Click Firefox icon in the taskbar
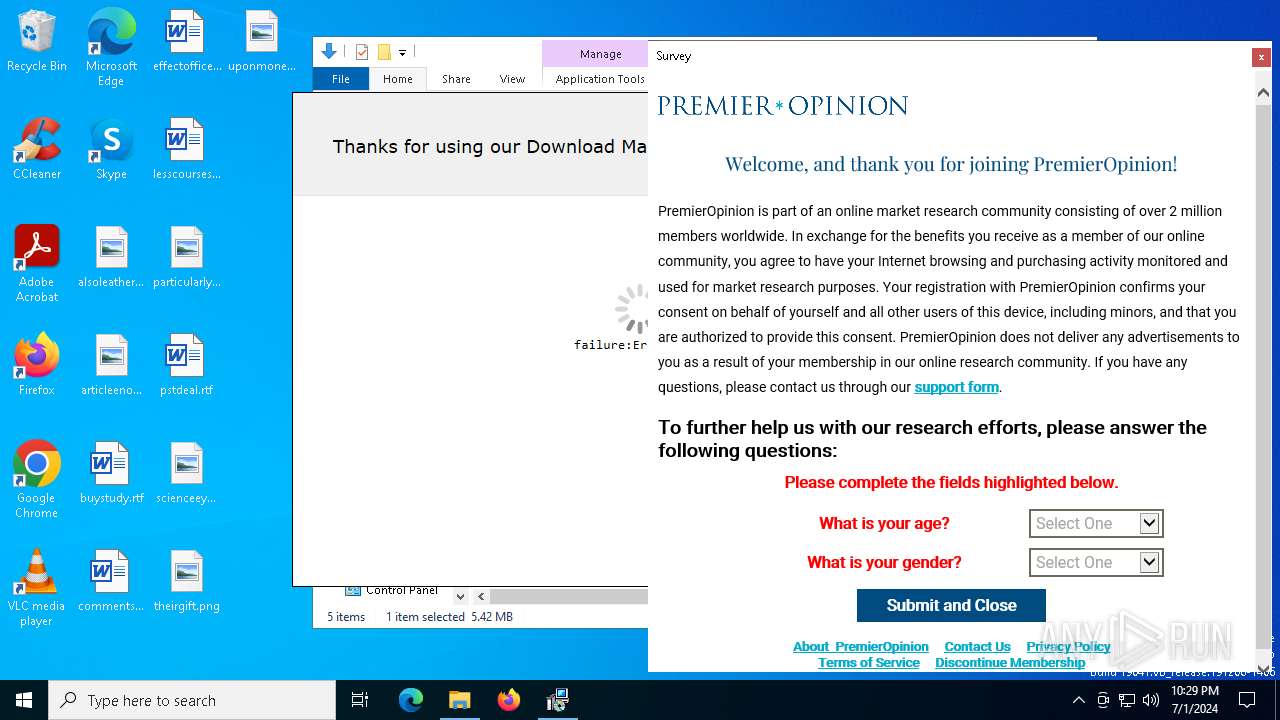 coord(509,700)
